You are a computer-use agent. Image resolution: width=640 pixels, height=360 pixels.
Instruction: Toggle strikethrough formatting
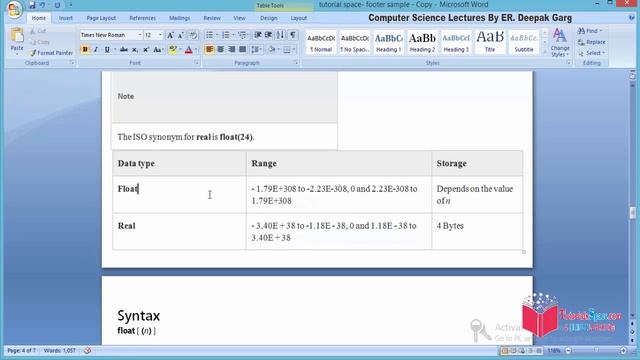click(124, 50)
